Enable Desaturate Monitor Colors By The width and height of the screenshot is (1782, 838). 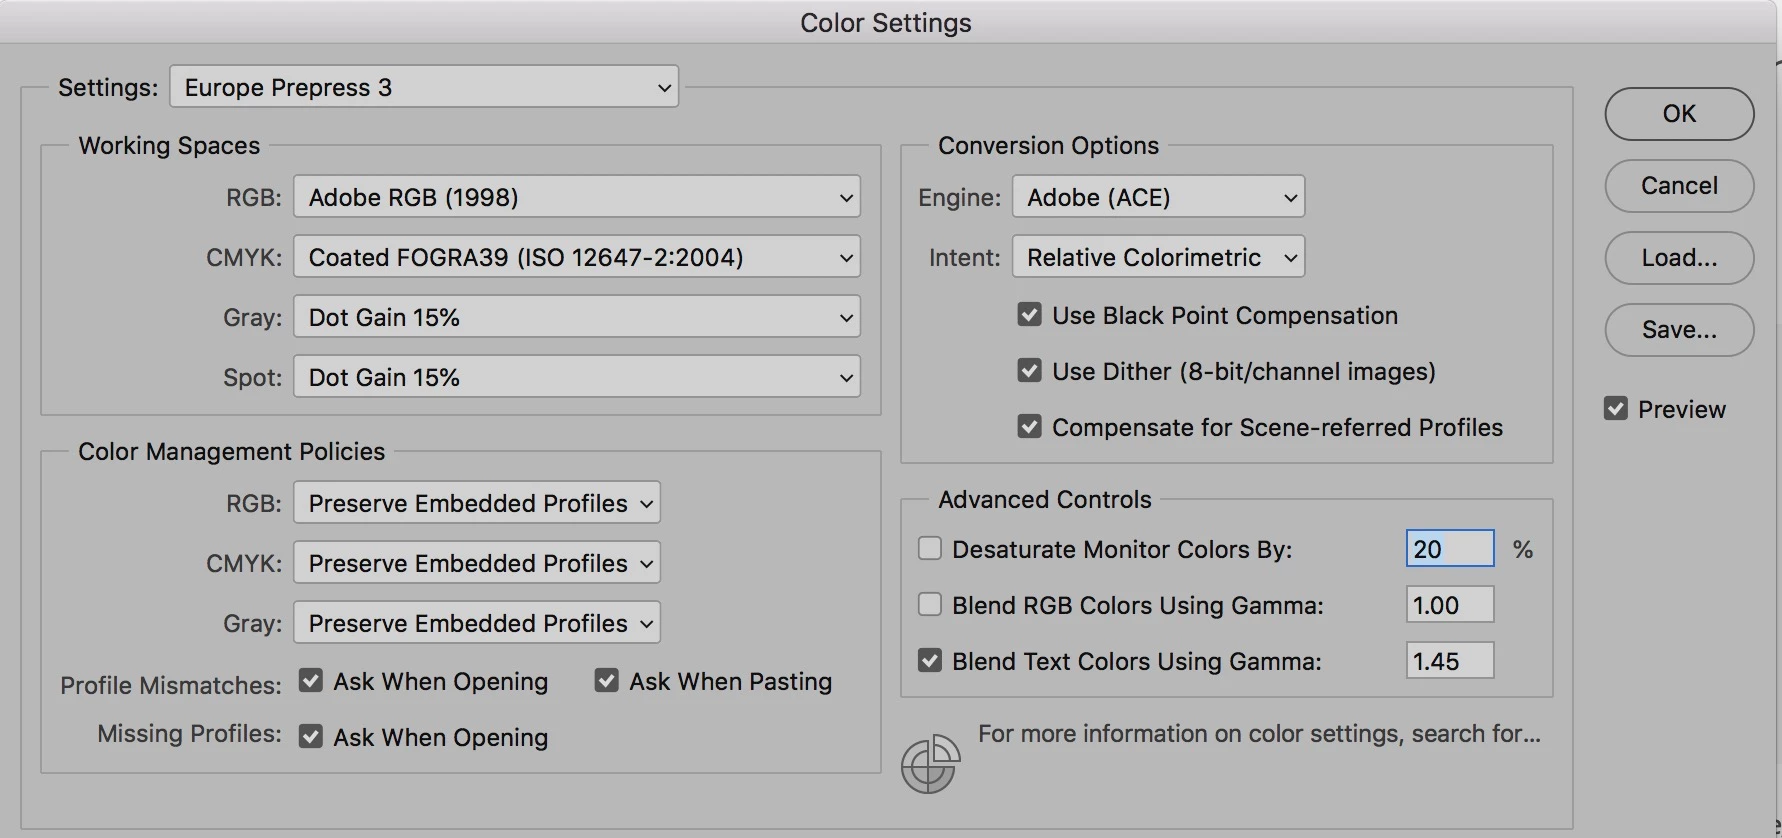click(x=930, y=549)
